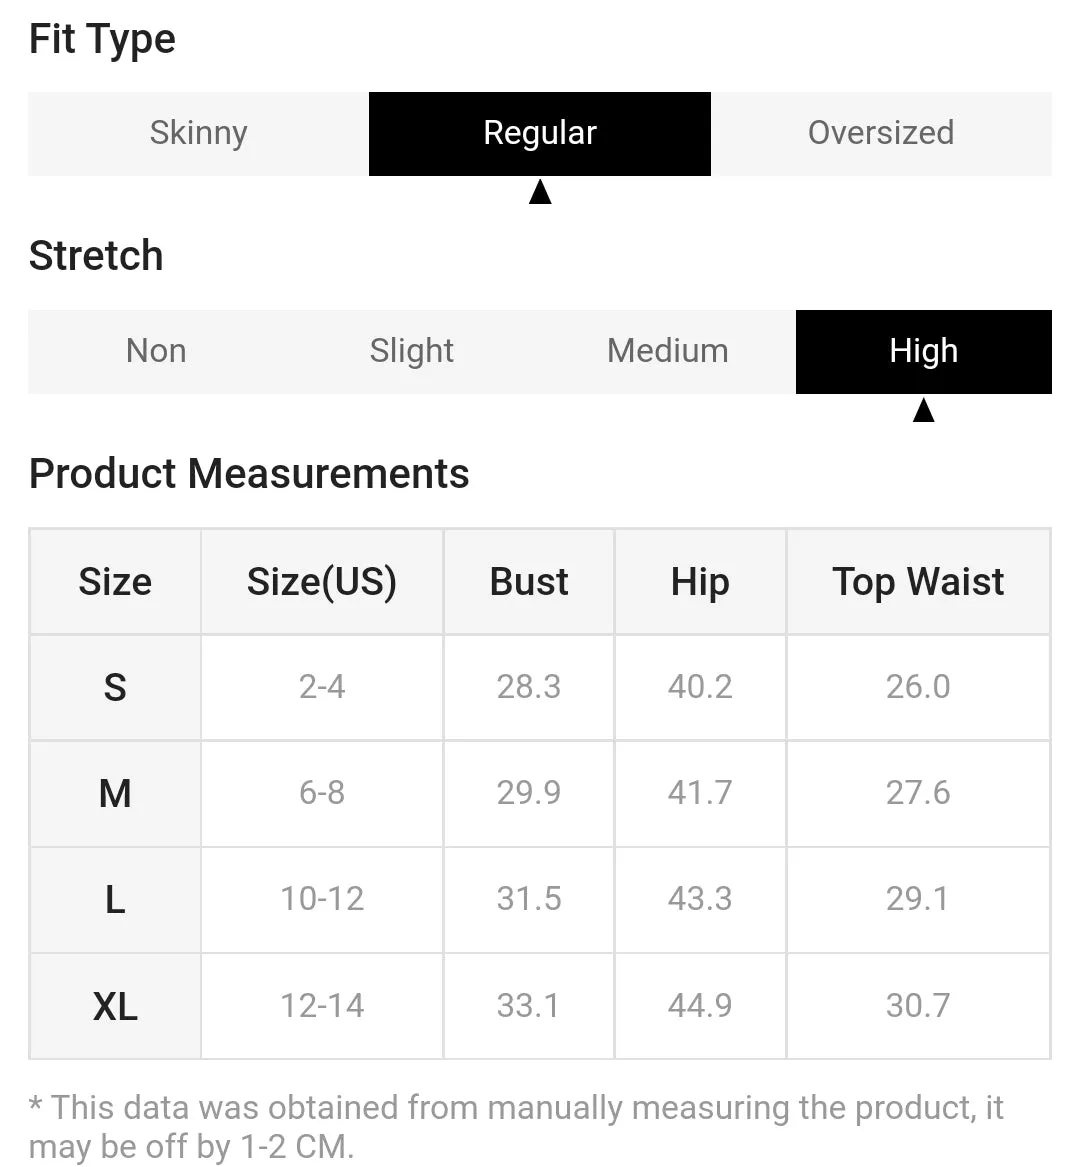
Task: Select the S size row label
Action: [x=115, y=687]
